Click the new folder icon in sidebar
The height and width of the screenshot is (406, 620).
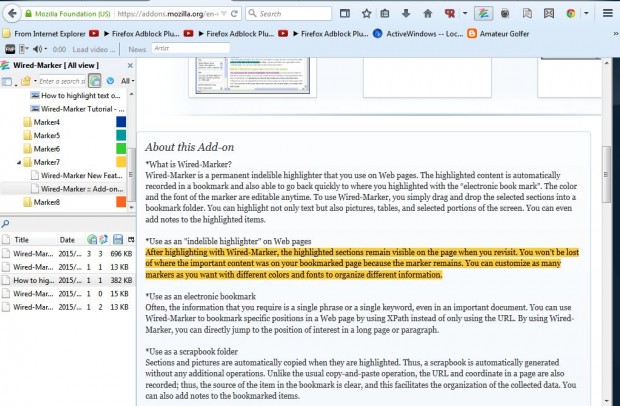(26, 81)
